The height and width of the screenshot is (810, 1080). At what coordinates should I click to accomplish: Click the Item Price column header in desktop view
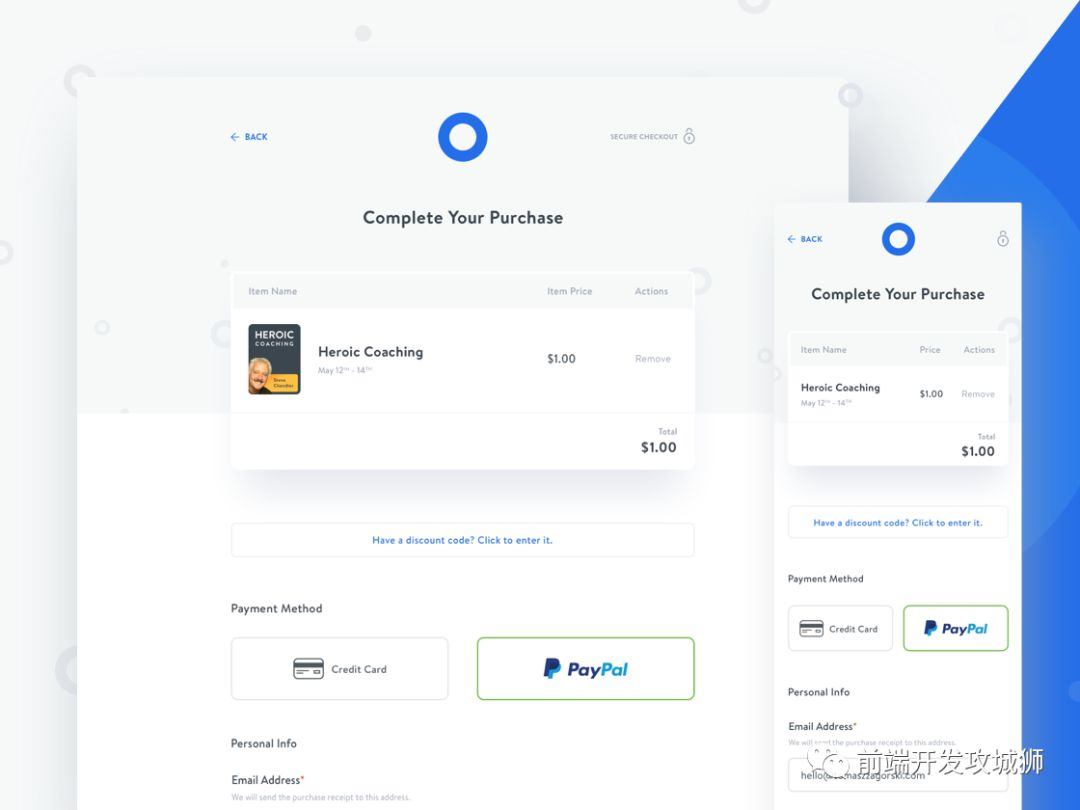click(x=570, y=291)
